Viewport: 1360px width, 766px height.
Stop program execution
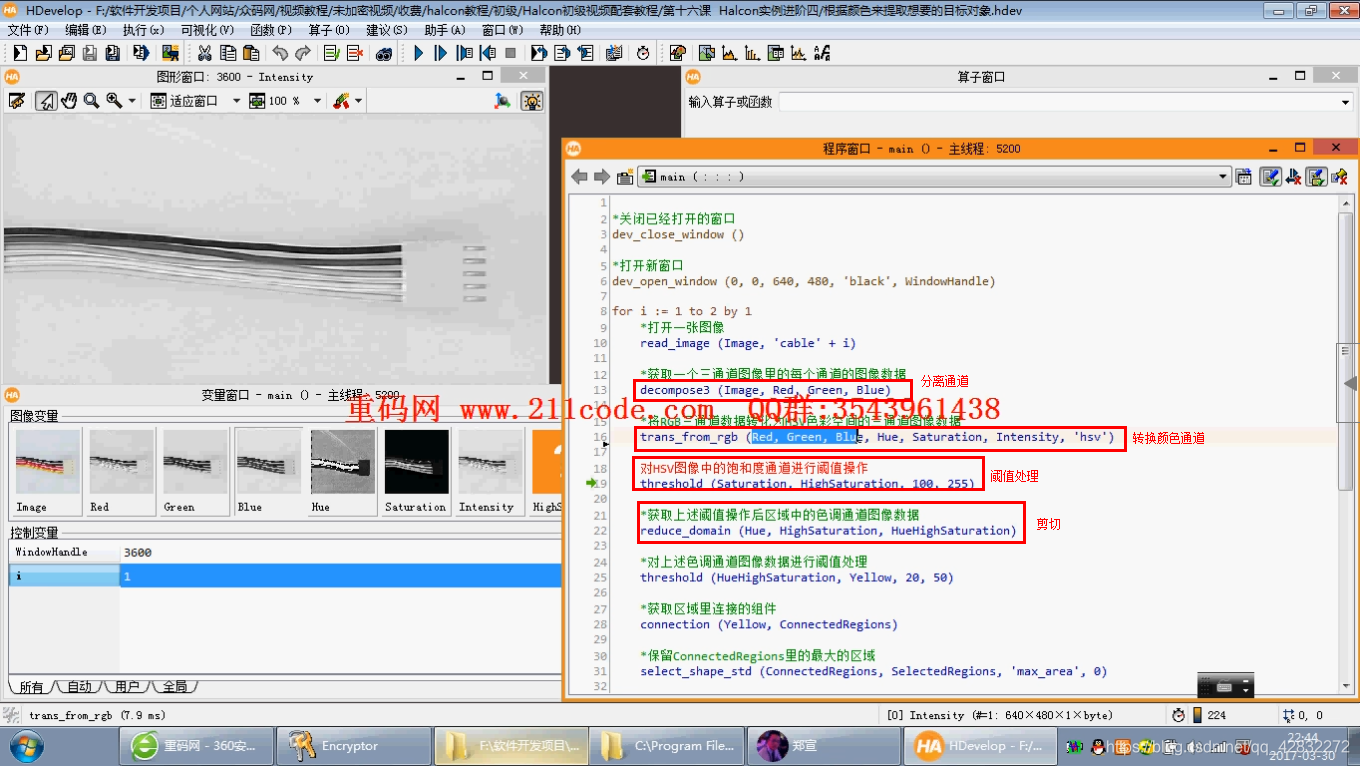click(x=510, y=53)
